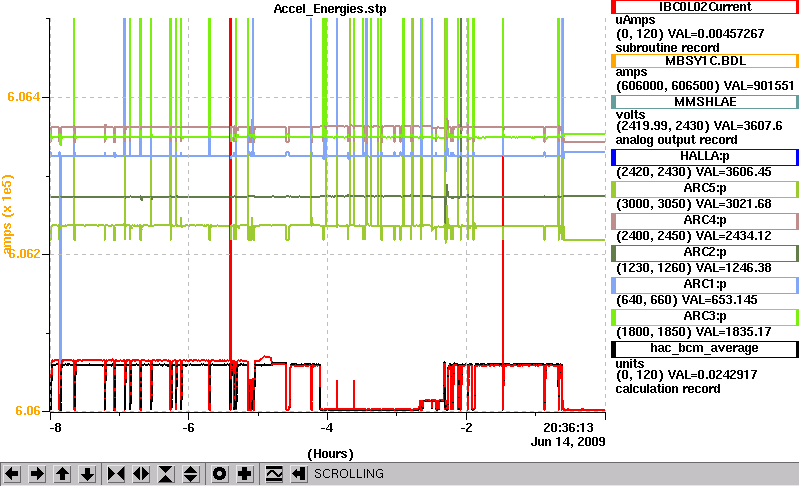This screenshot has width=799, height=486.
Task: Click the vertical zoom-in hourglass icon
Action: (x=166, y=474)
